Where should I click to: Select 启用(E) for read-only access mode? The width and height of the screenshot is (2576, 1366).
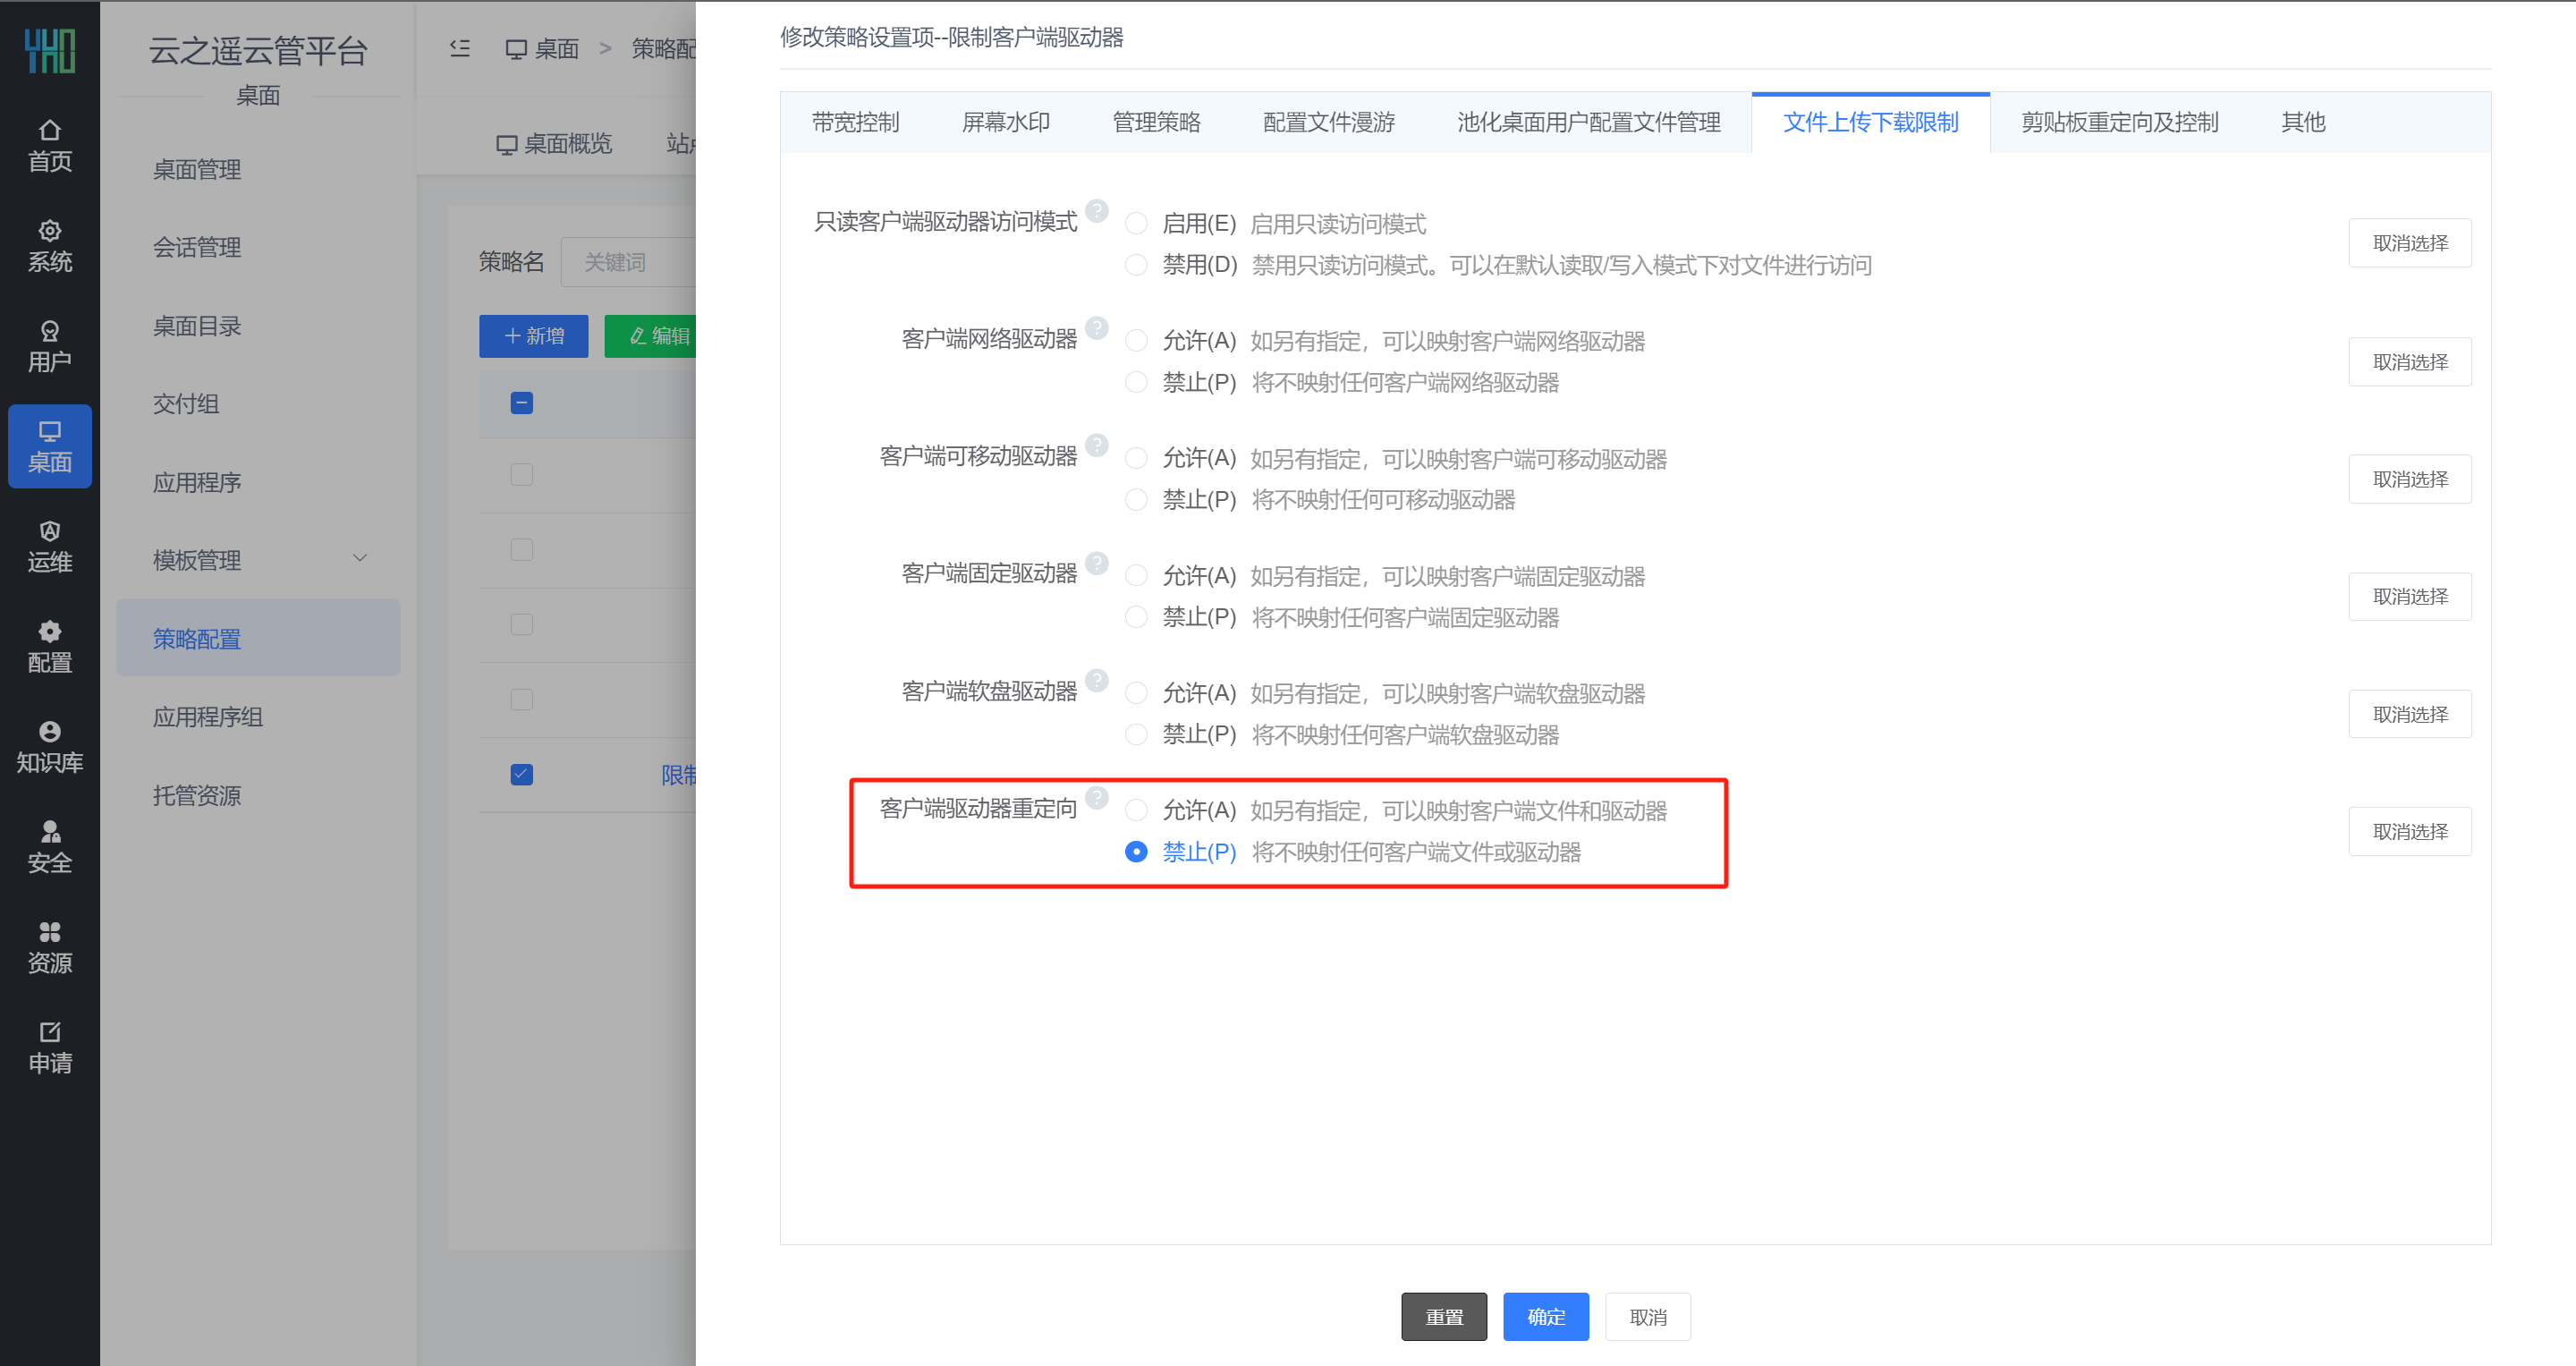point(1136,223)
